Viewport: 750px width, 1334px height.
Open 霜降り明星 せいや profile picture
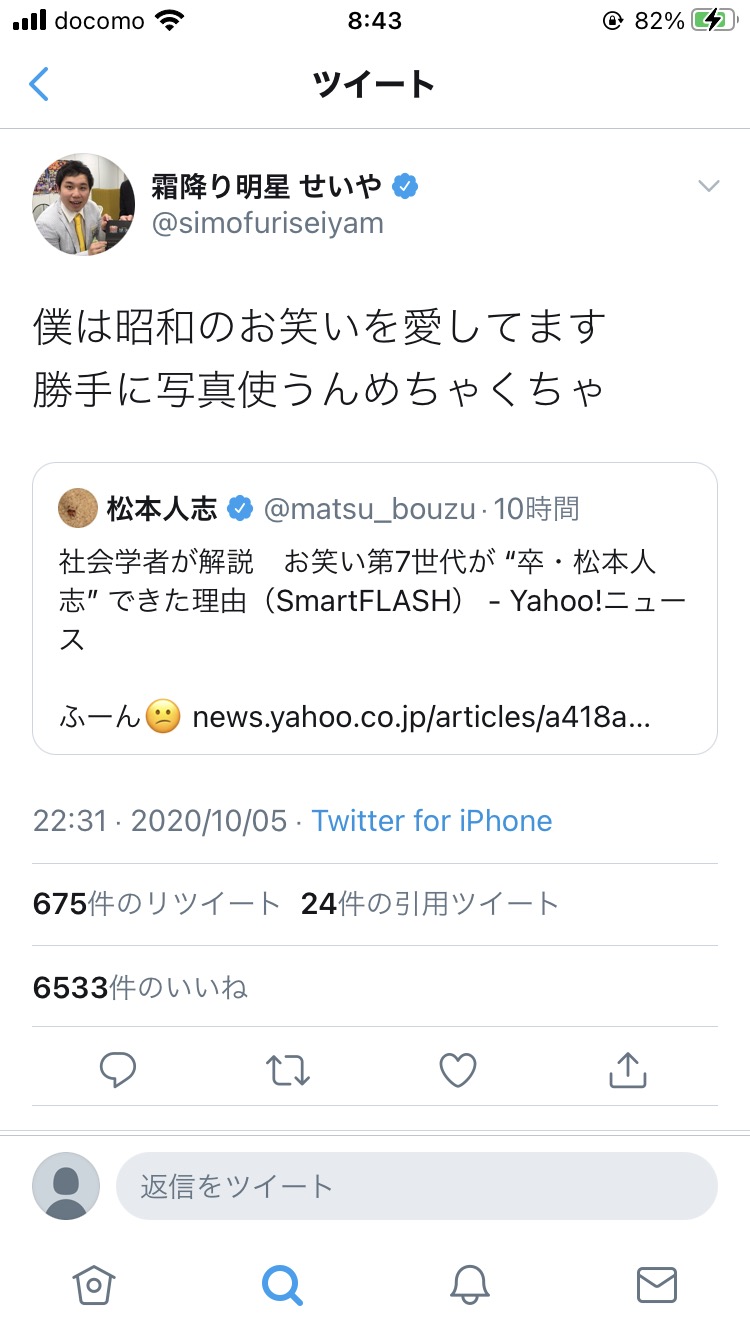[x=84, y=204]
